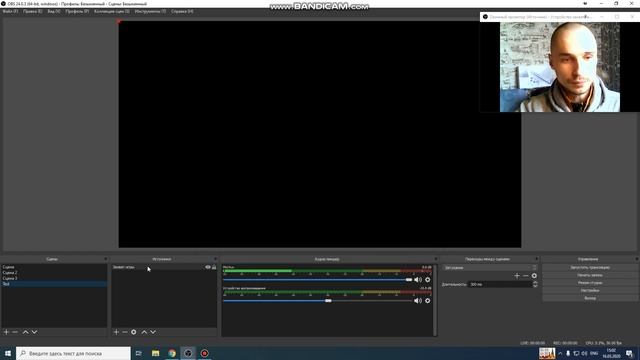
Task: Increase transition duration with the up stepper
Action: (x=535, y=282)
